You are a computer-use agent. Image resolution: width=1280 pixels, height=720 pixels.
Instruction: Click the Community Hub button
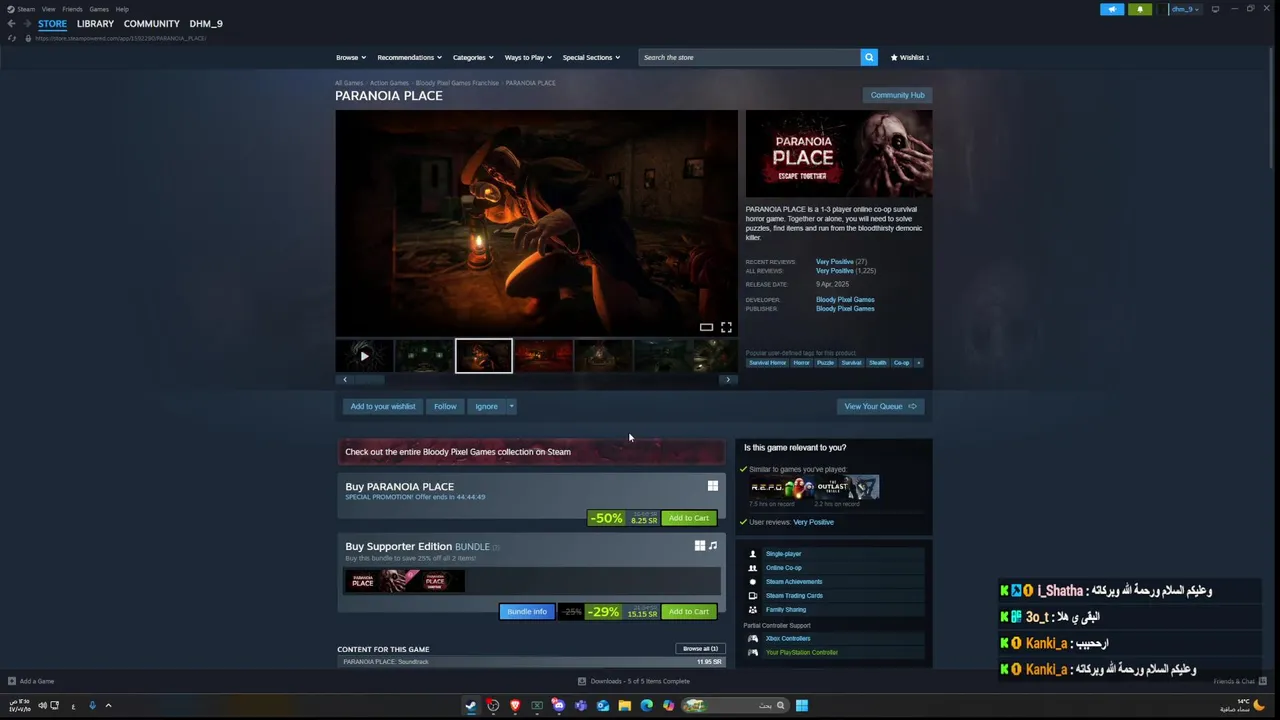point(897,95)
